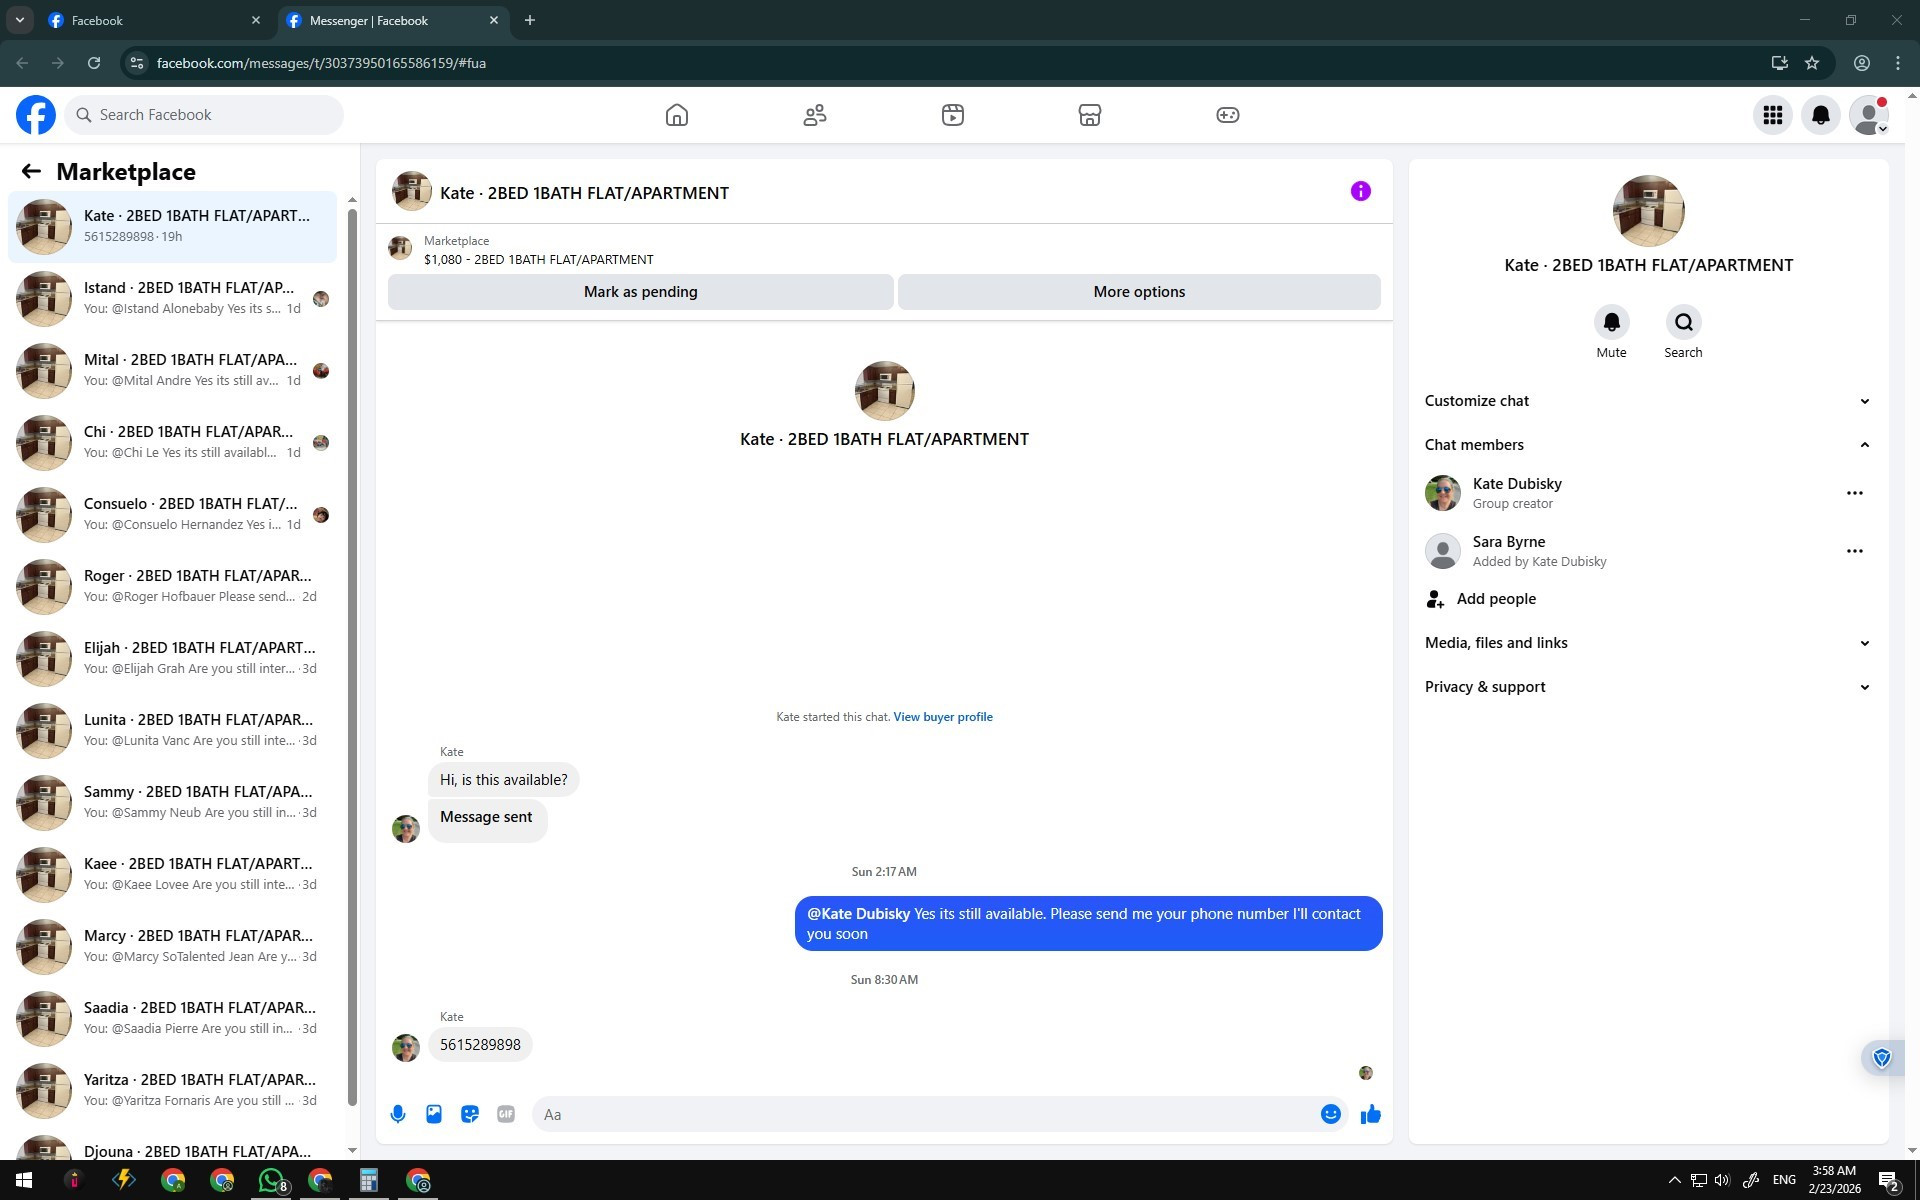
Task: Open the Roger conversation
Action: (173, 587)
